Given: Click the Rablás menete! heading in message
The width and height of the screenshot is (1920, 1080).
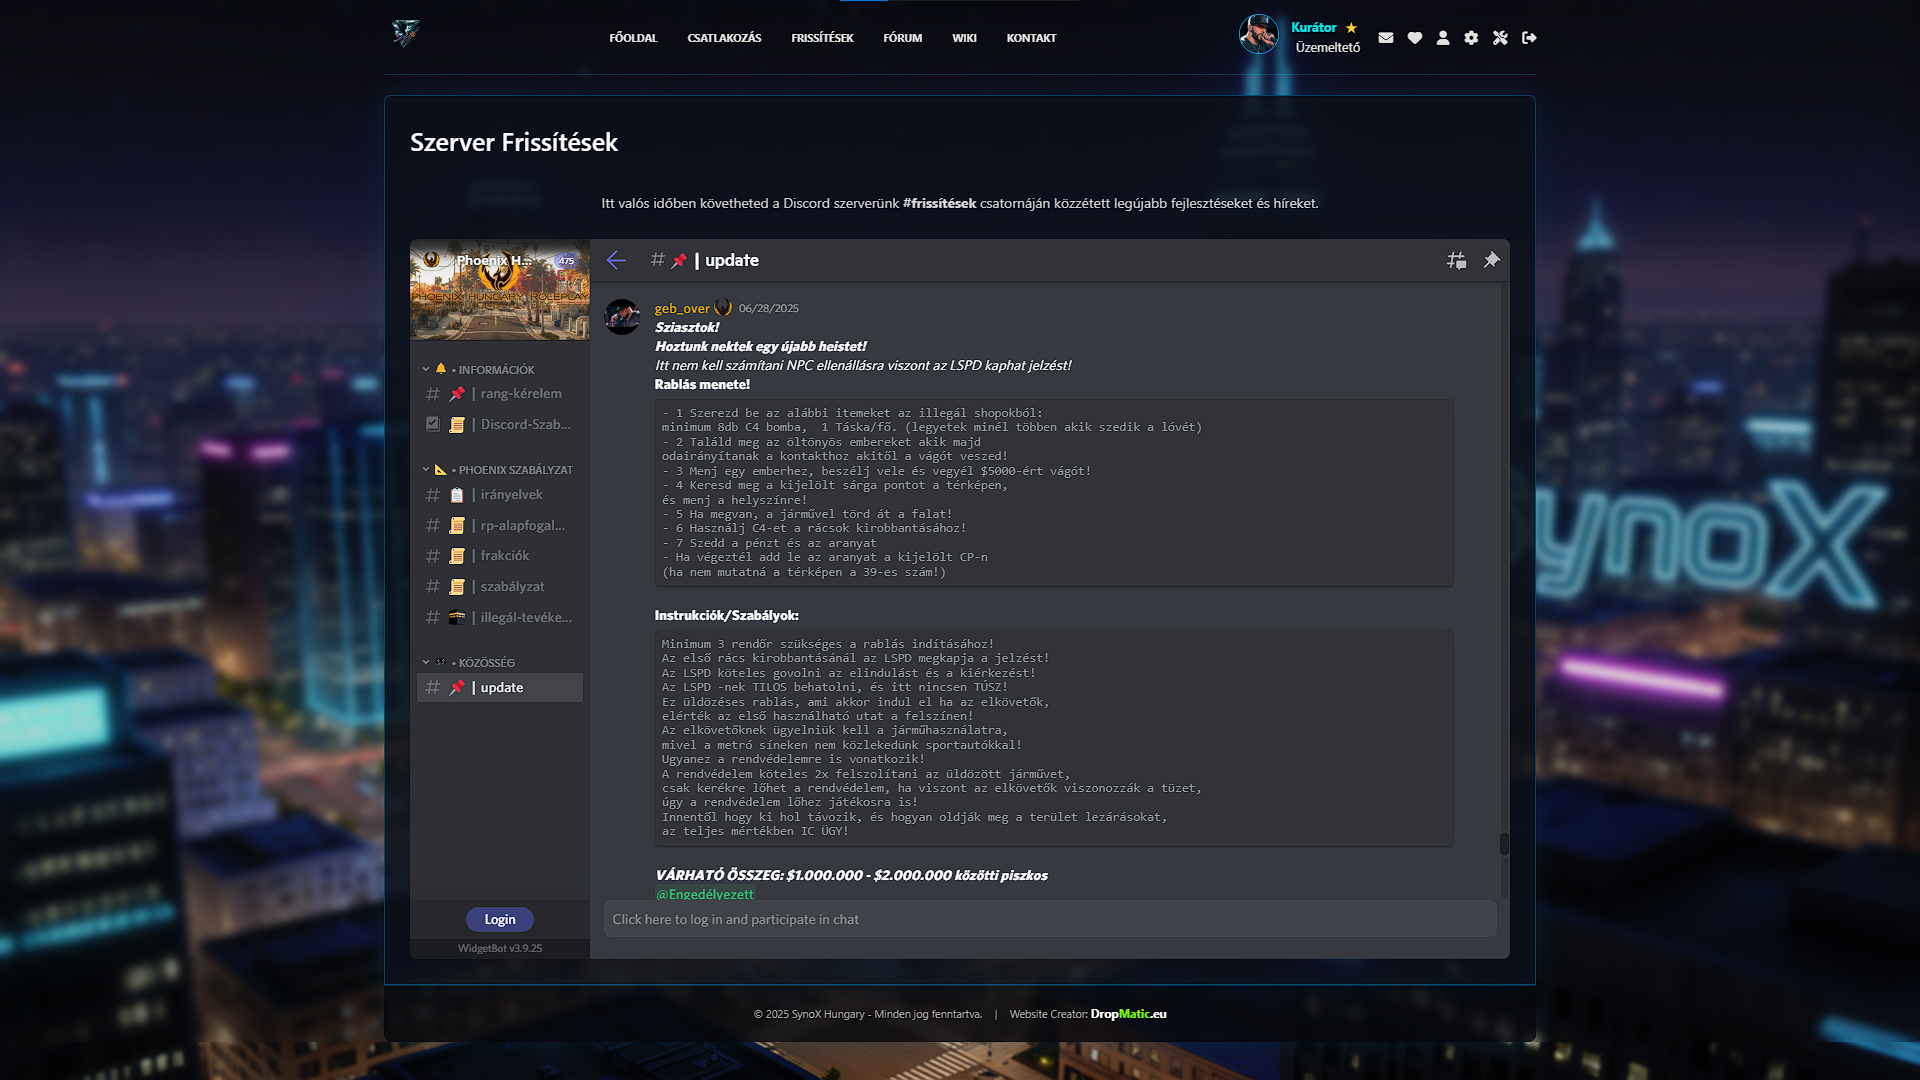Looking at the screenshot, I should (702, 384).
